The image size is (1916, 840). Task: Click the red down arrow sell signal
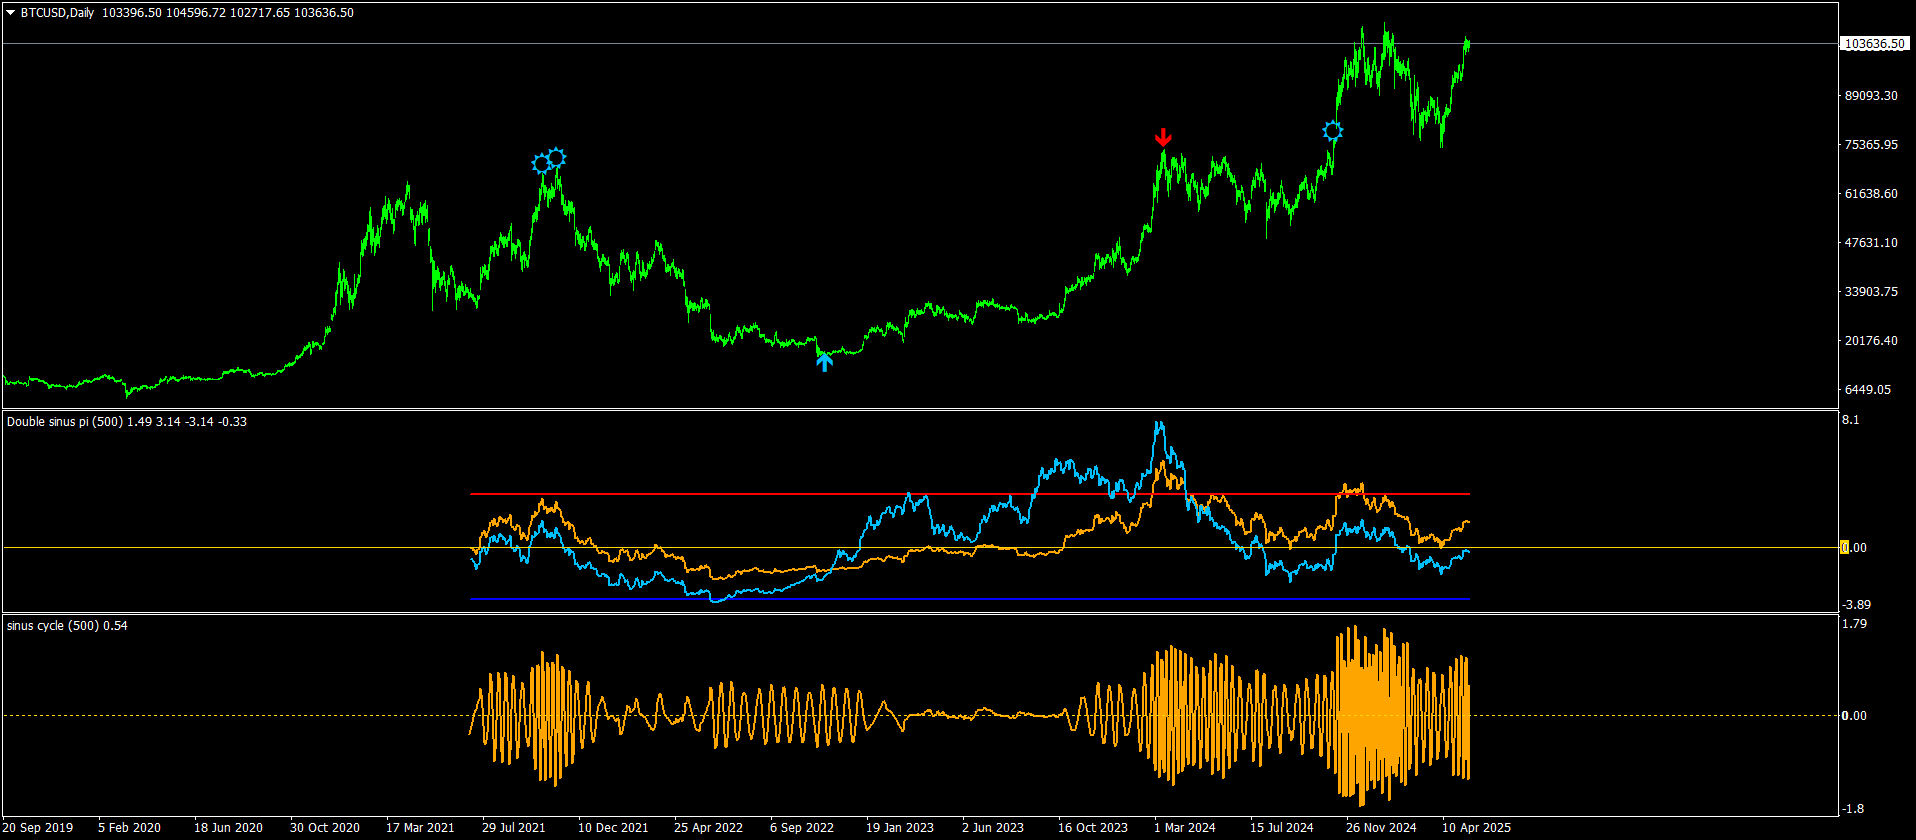pos(1162,137)
